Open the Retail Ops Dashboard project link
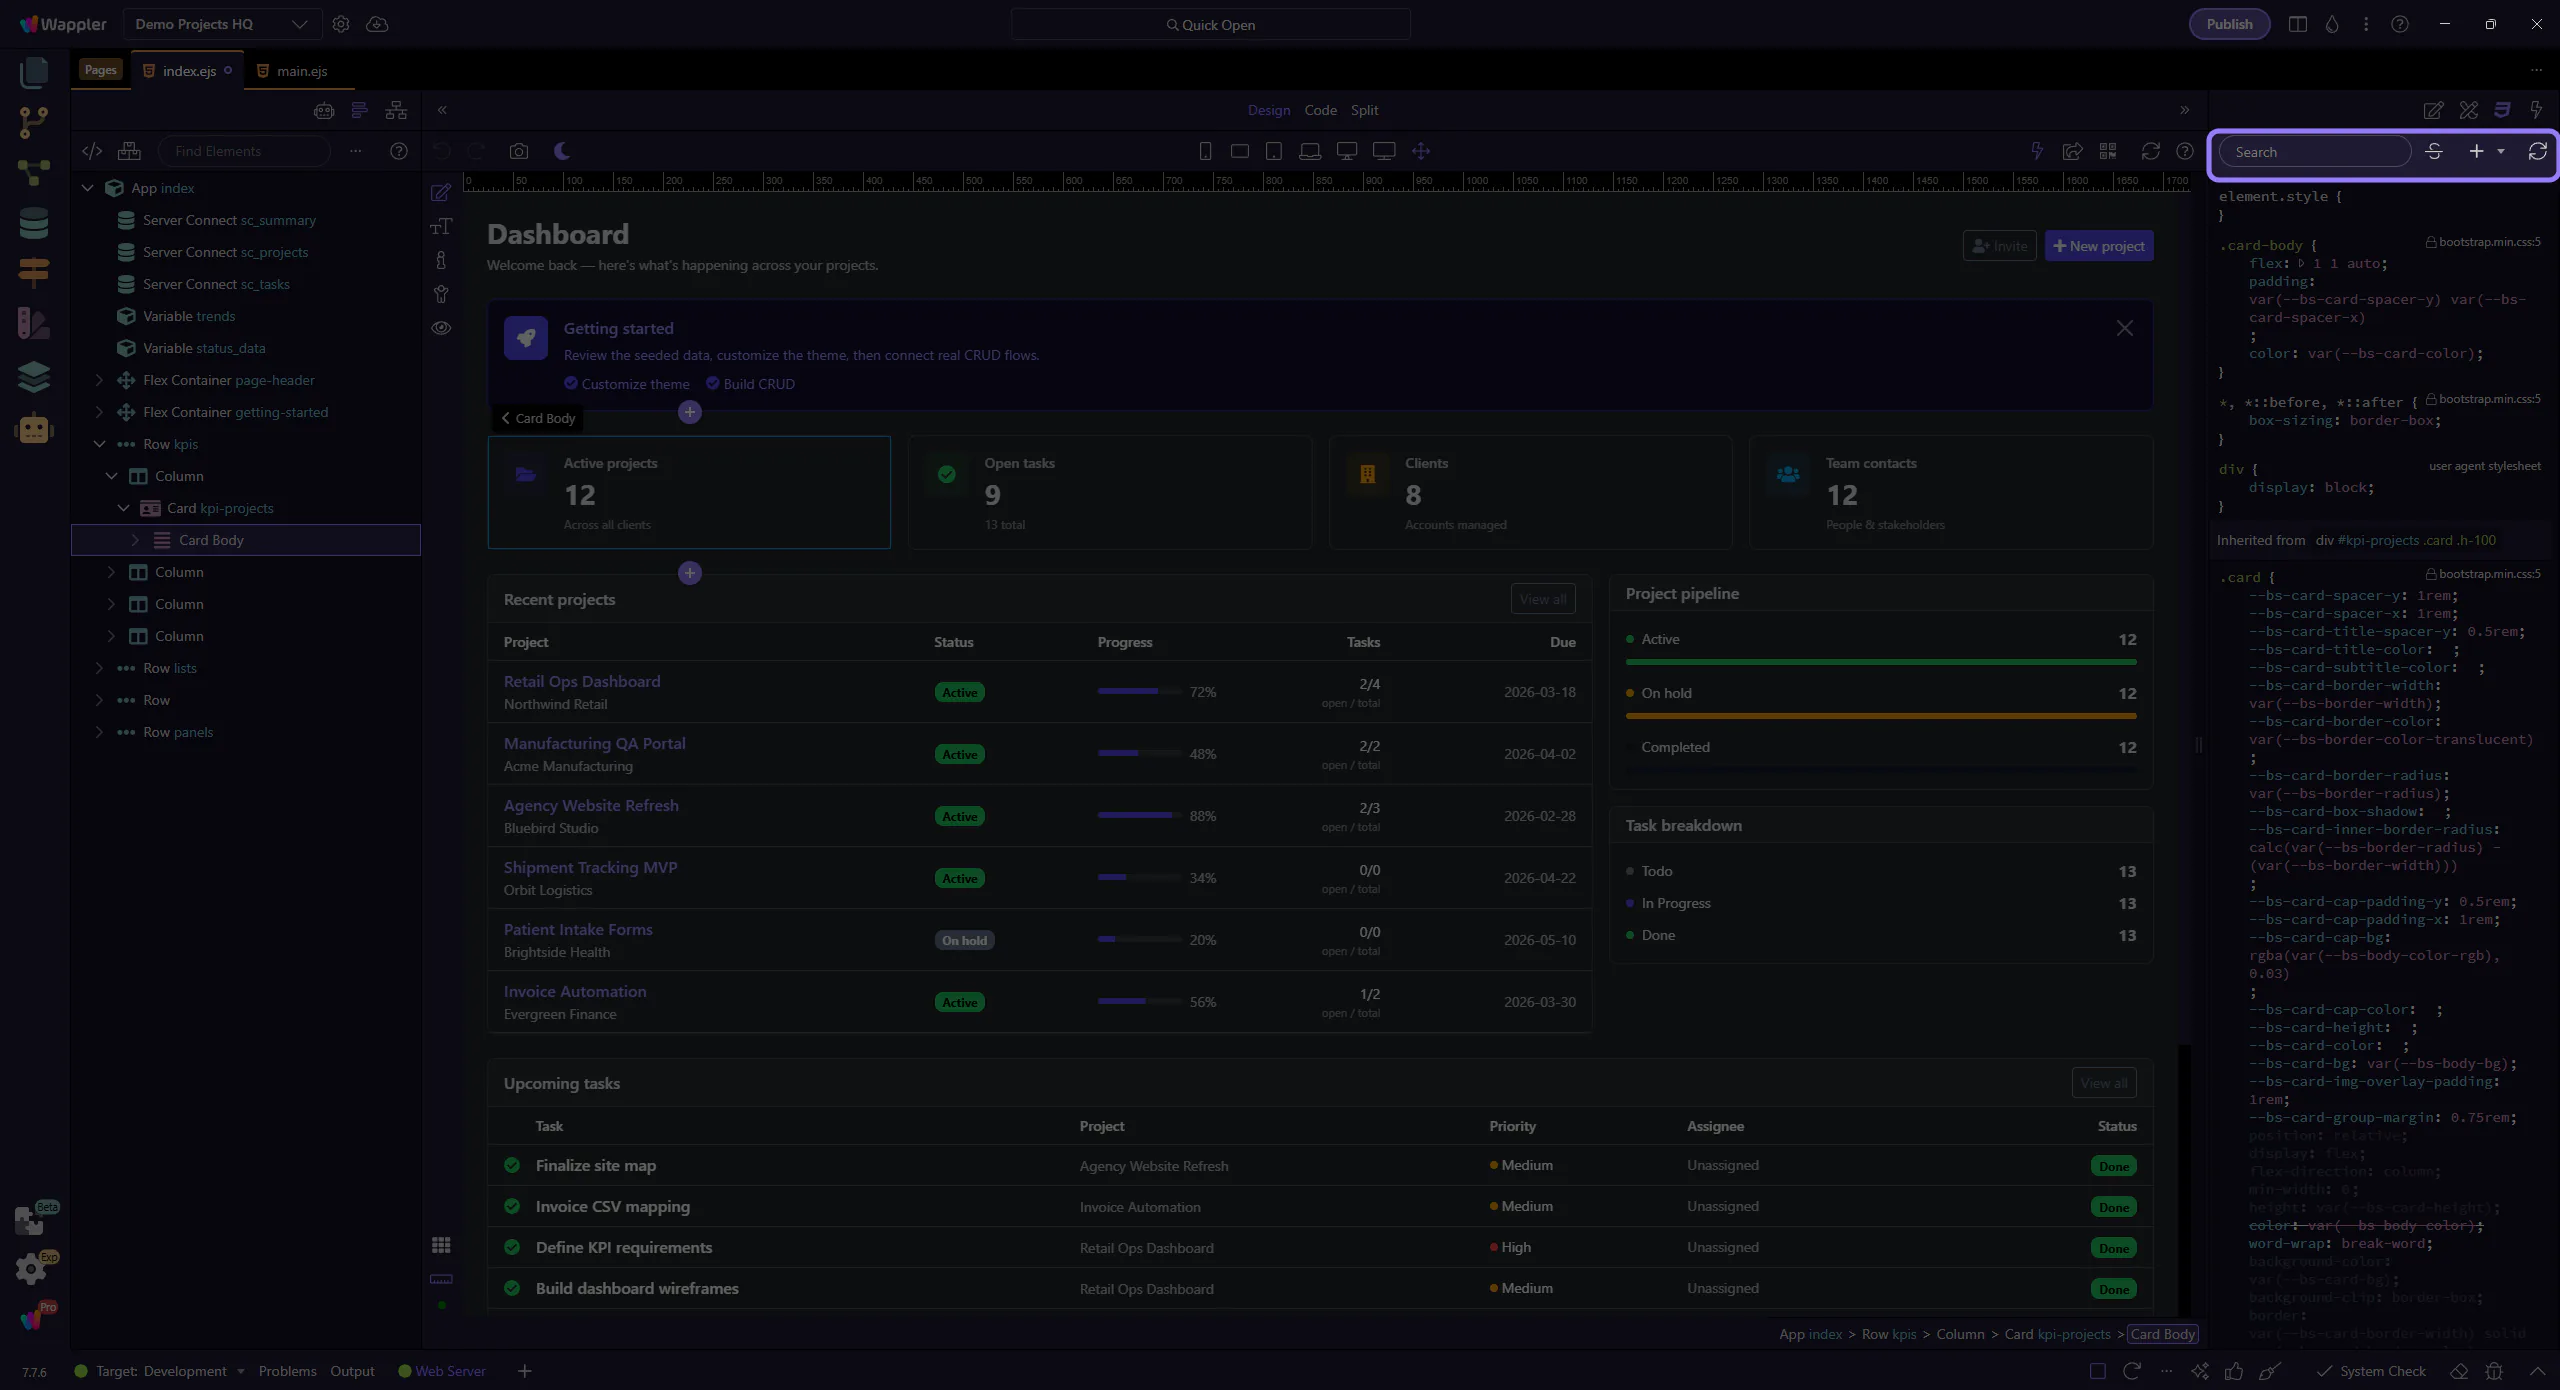 pos(582,681)
